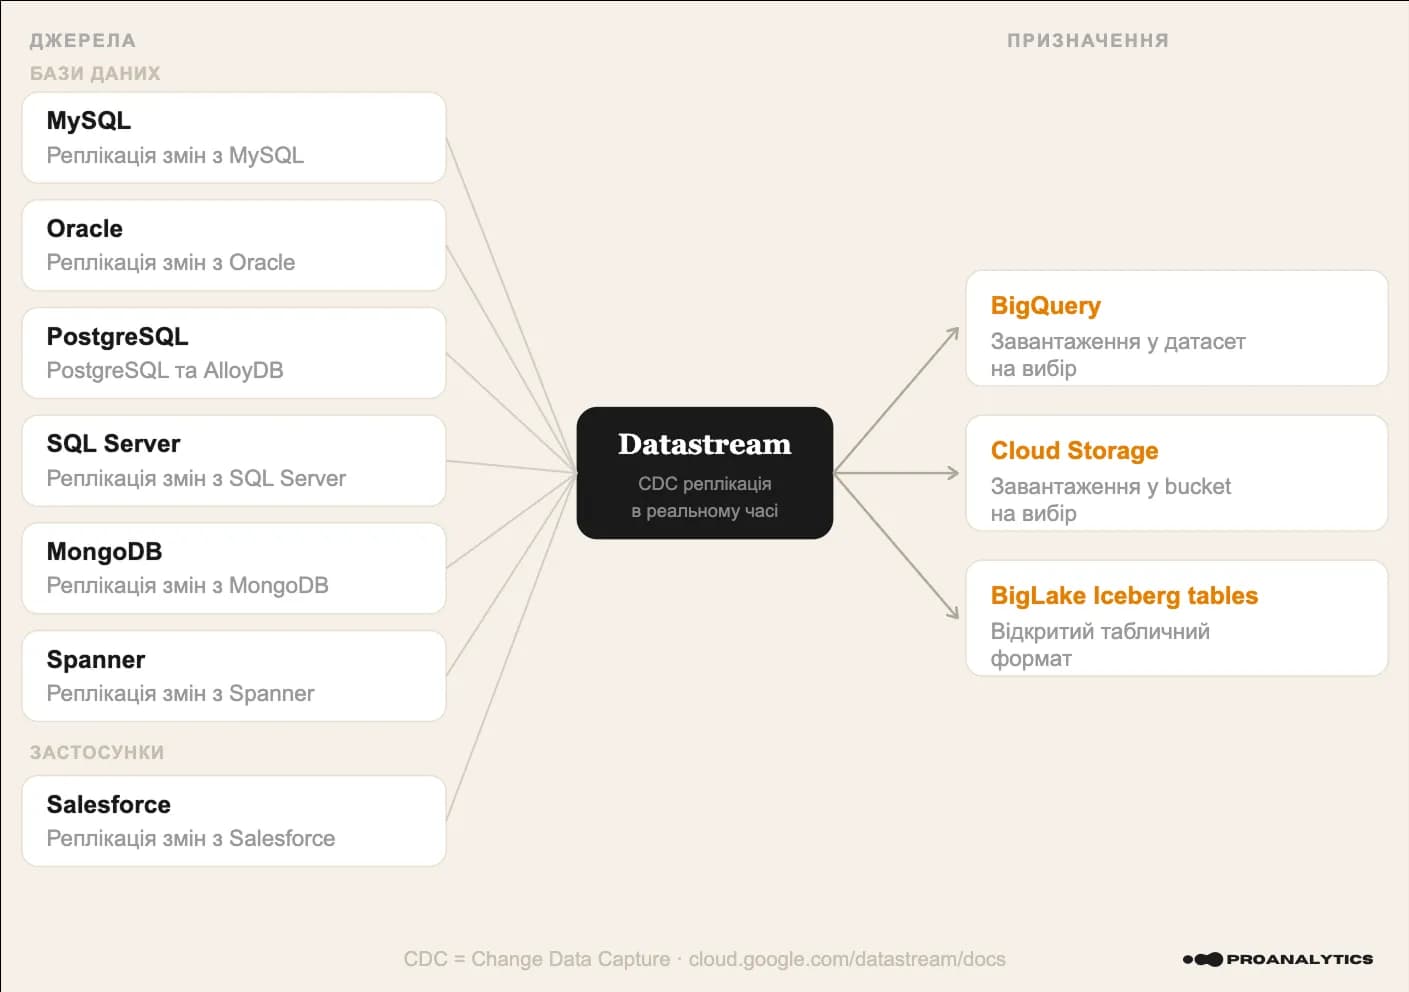
Task: Click the cloud.google.com/datastream/docs footer link
Action: click(x=846, y=959)
